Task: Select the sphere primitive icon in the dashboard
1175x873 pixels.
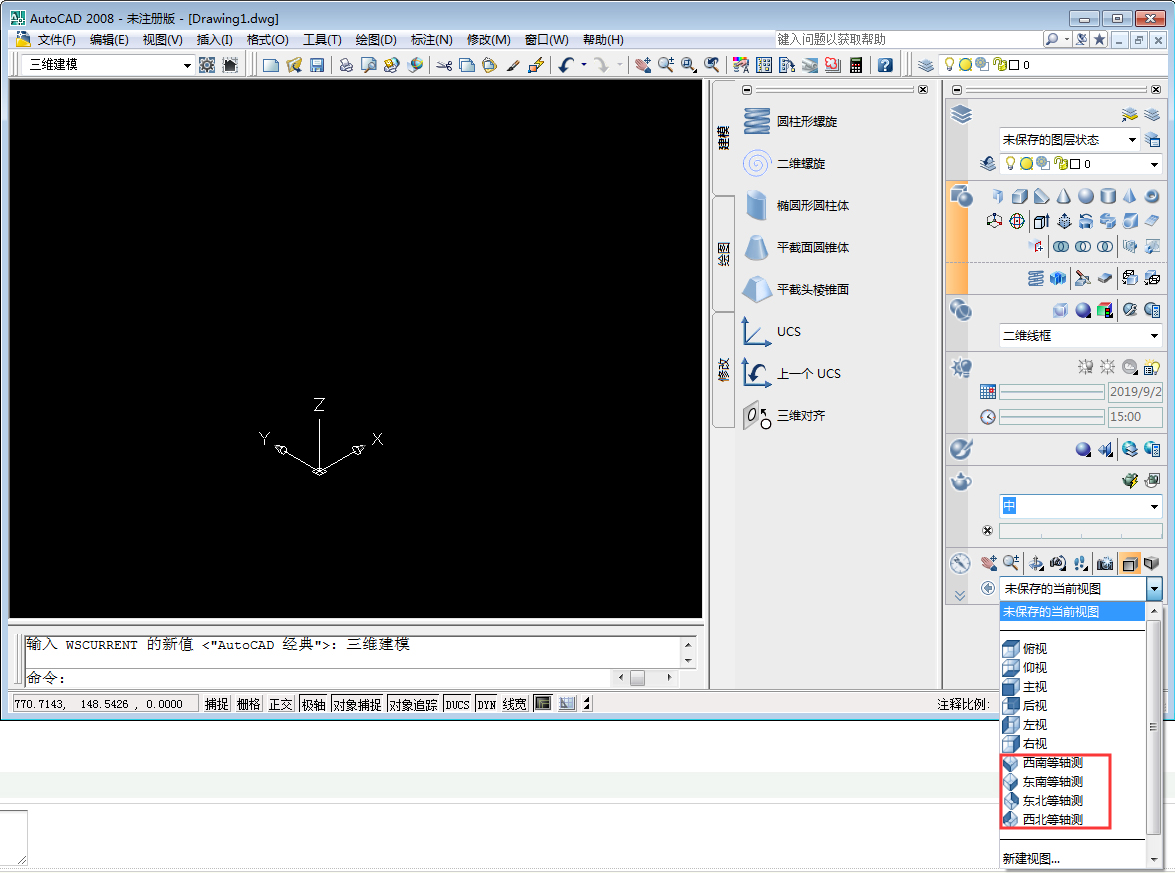Action: [x=1085, y=195]
